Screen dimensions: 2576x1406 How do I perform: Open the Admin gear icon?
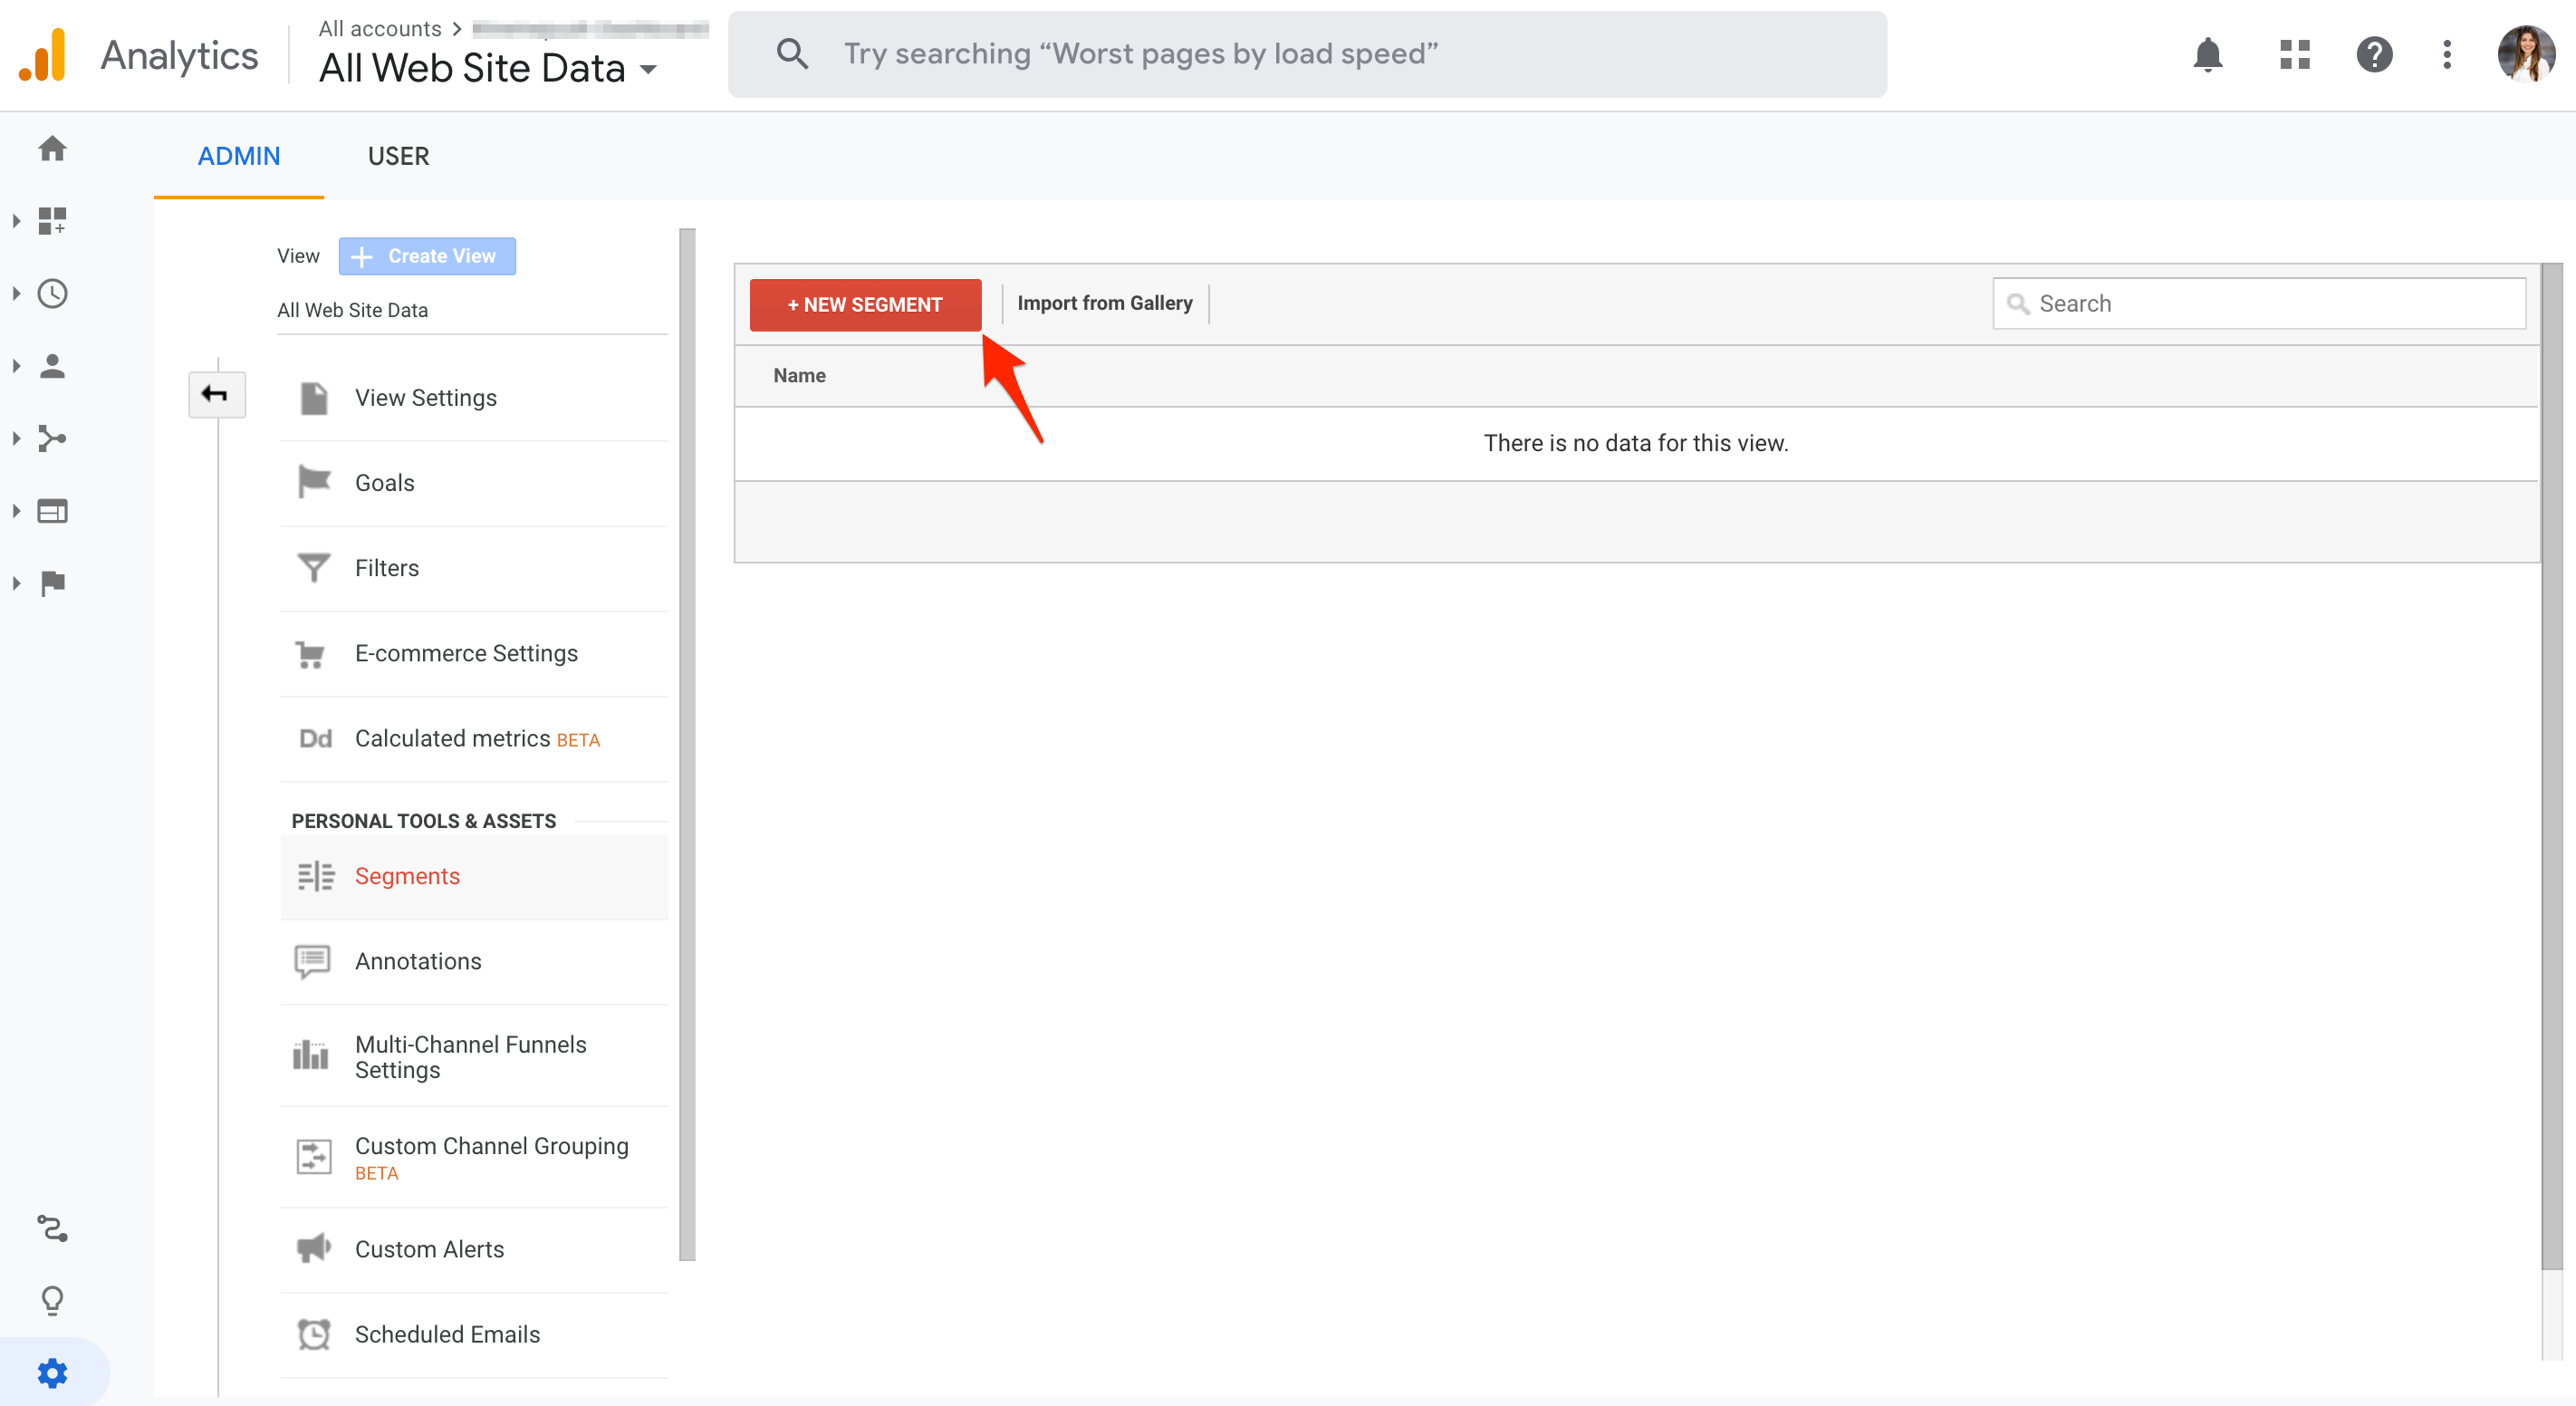52,1373
